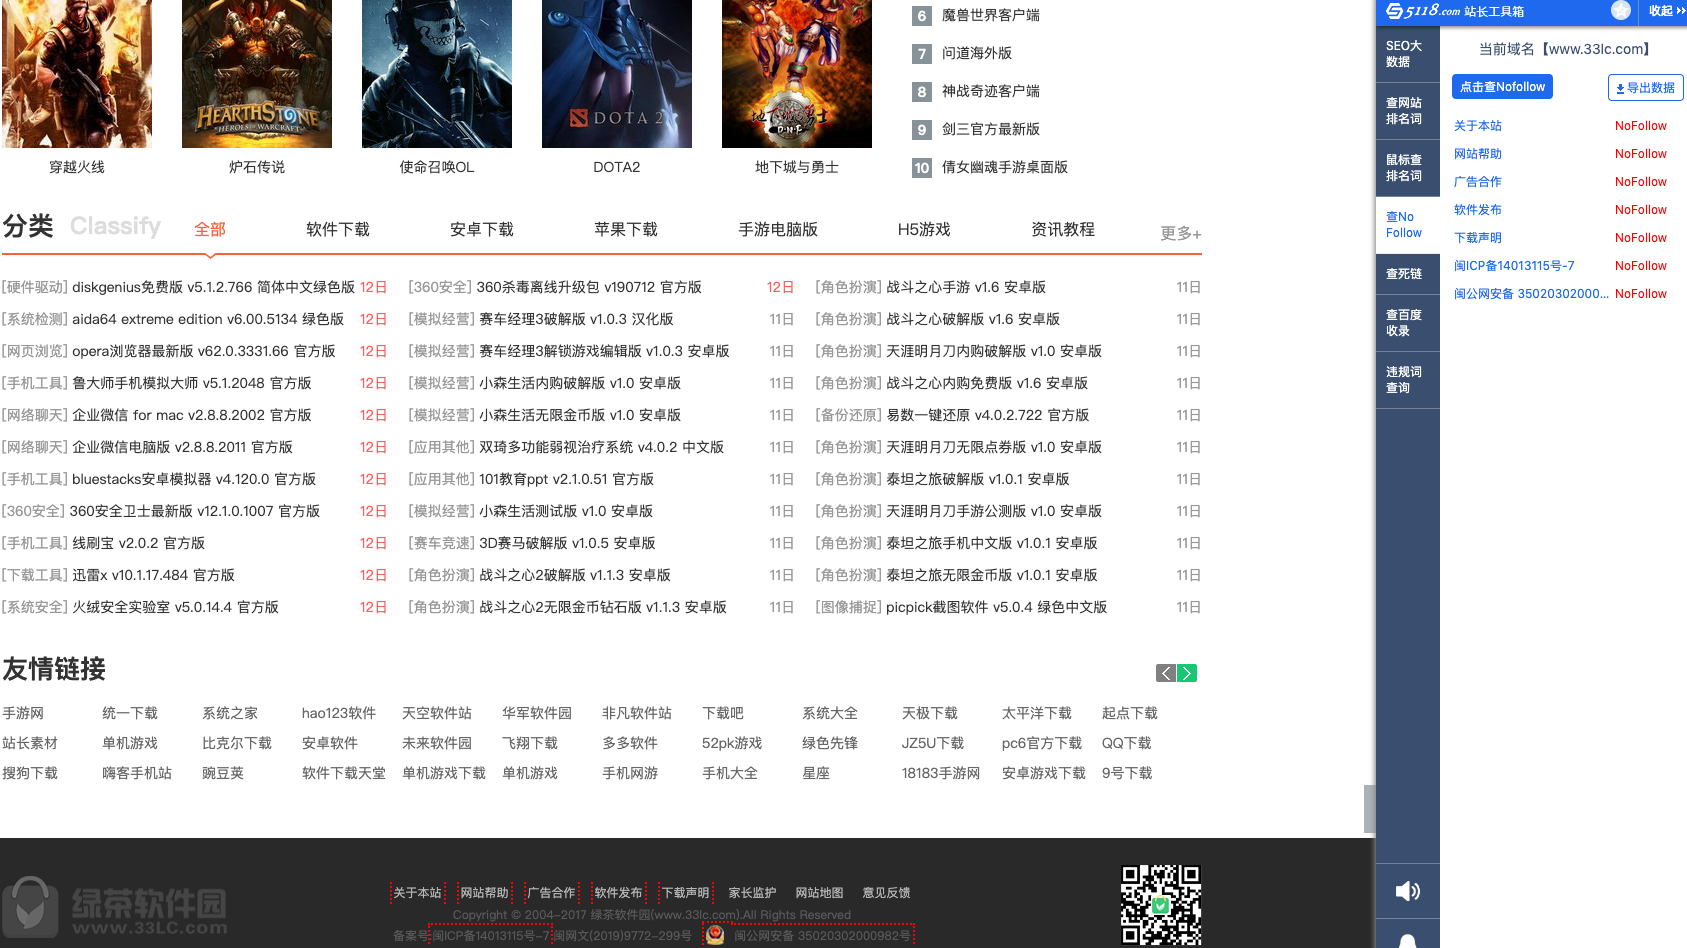Collapse the 5118 panel with 收起 button
1687x948 pixels.
1667,11
